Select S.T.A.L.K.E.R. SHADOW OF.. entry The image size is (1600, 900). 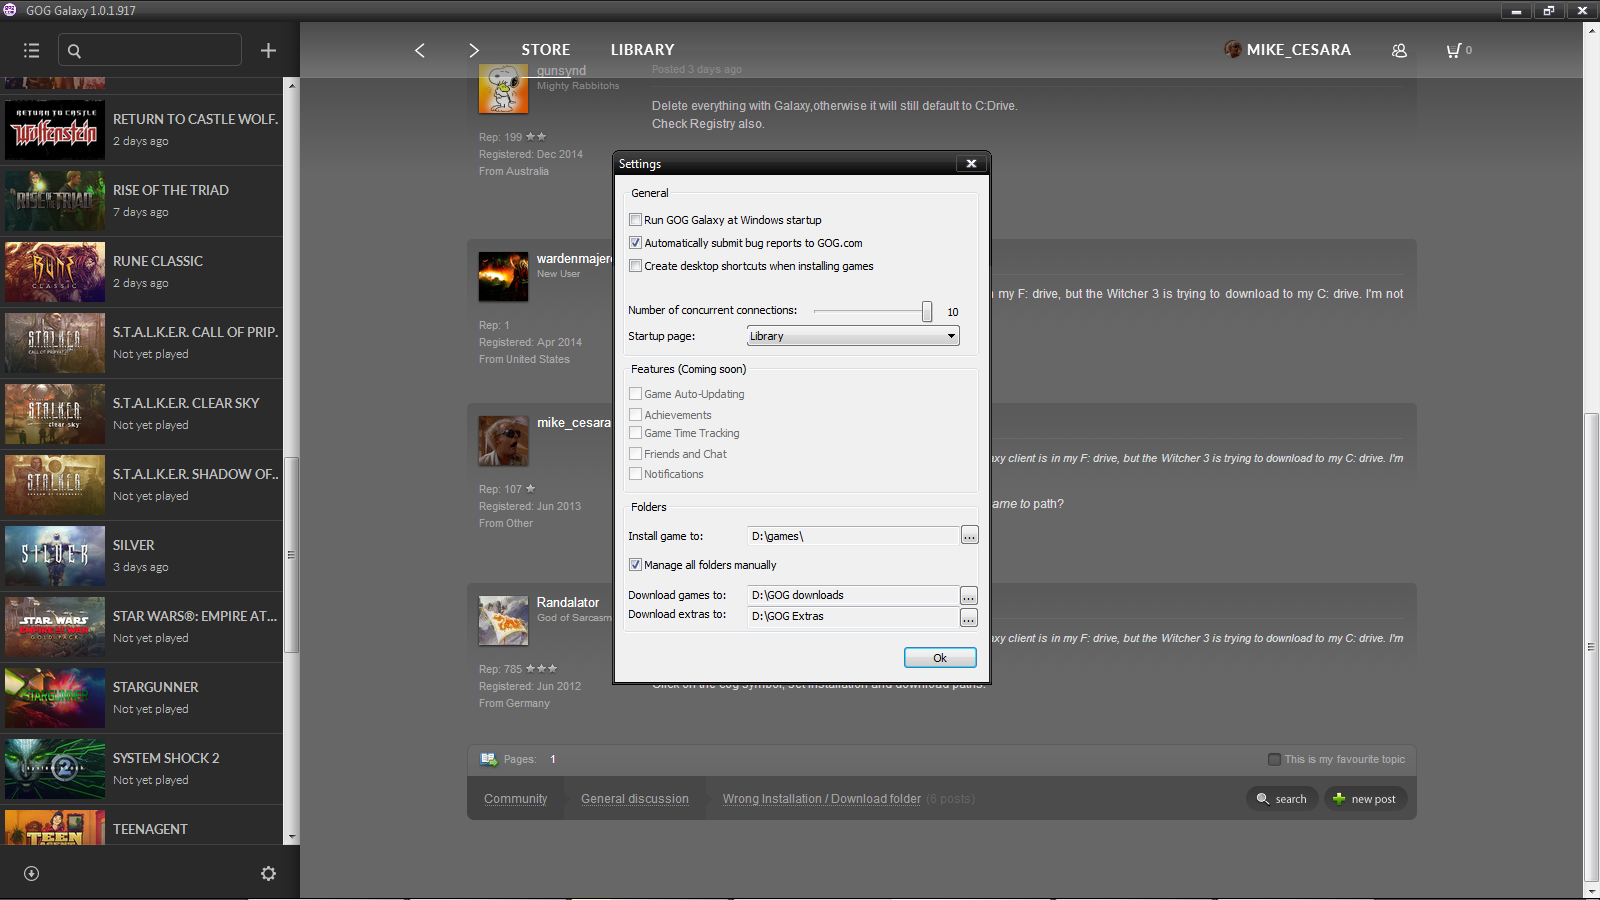142,485
